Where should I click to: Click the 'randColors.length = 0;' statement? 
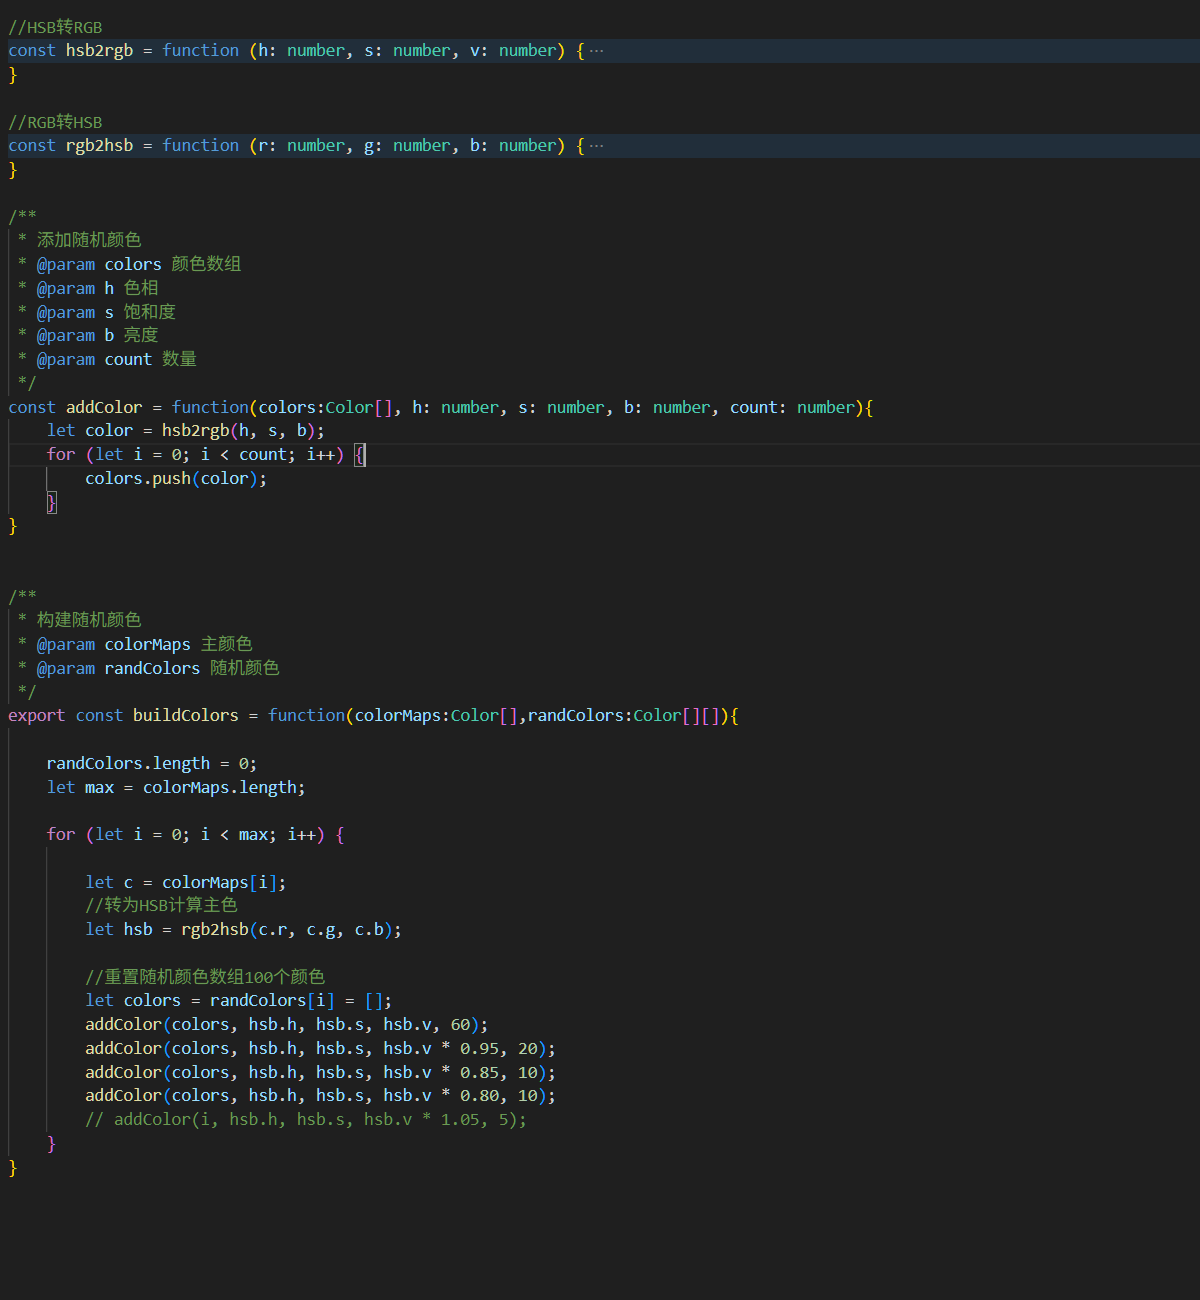(152, 764)
